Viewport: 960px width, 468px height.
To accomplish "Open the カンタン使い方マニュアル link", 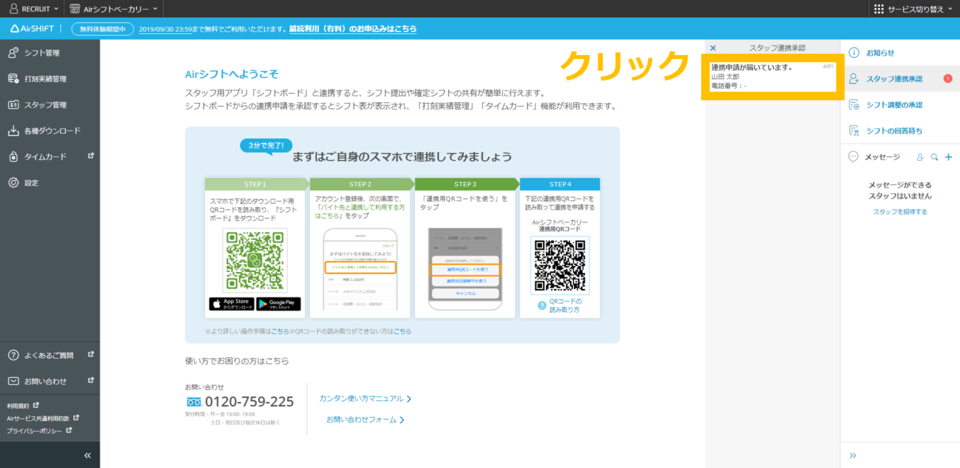I will [364, 398].
